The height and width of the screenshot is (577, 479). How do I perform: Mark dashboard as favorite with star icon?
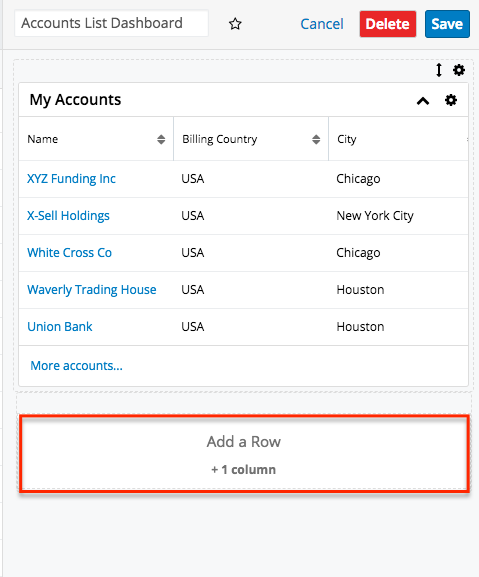click(x=235, y=24)
